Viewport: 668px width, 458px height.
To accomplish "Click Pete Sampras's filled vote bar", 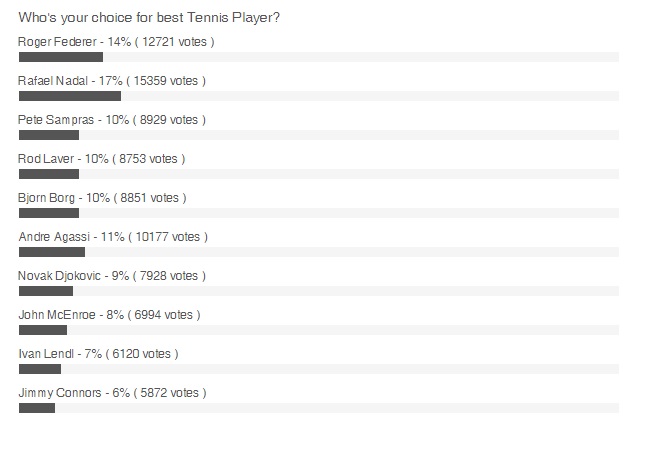I will coord(49,135).
